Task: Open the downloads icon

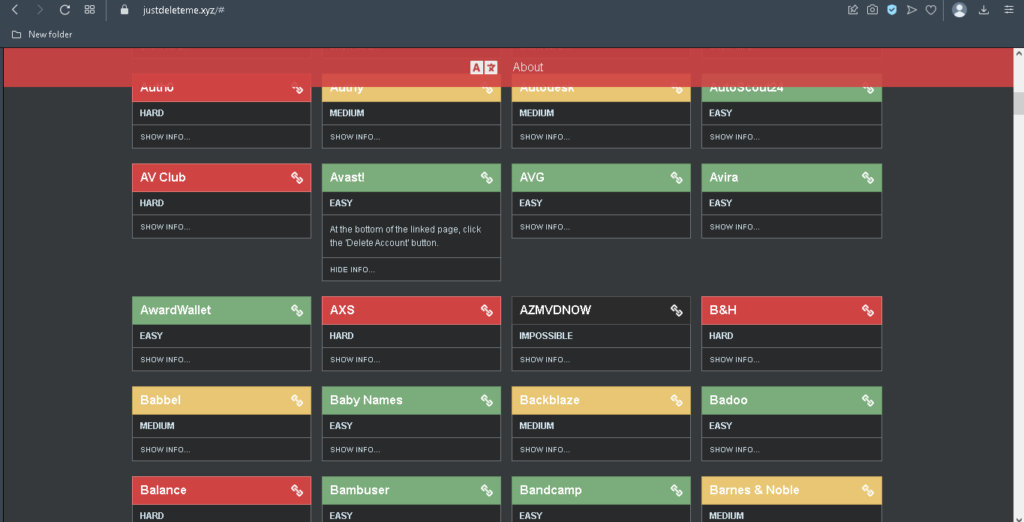Action: coord(984,10)
